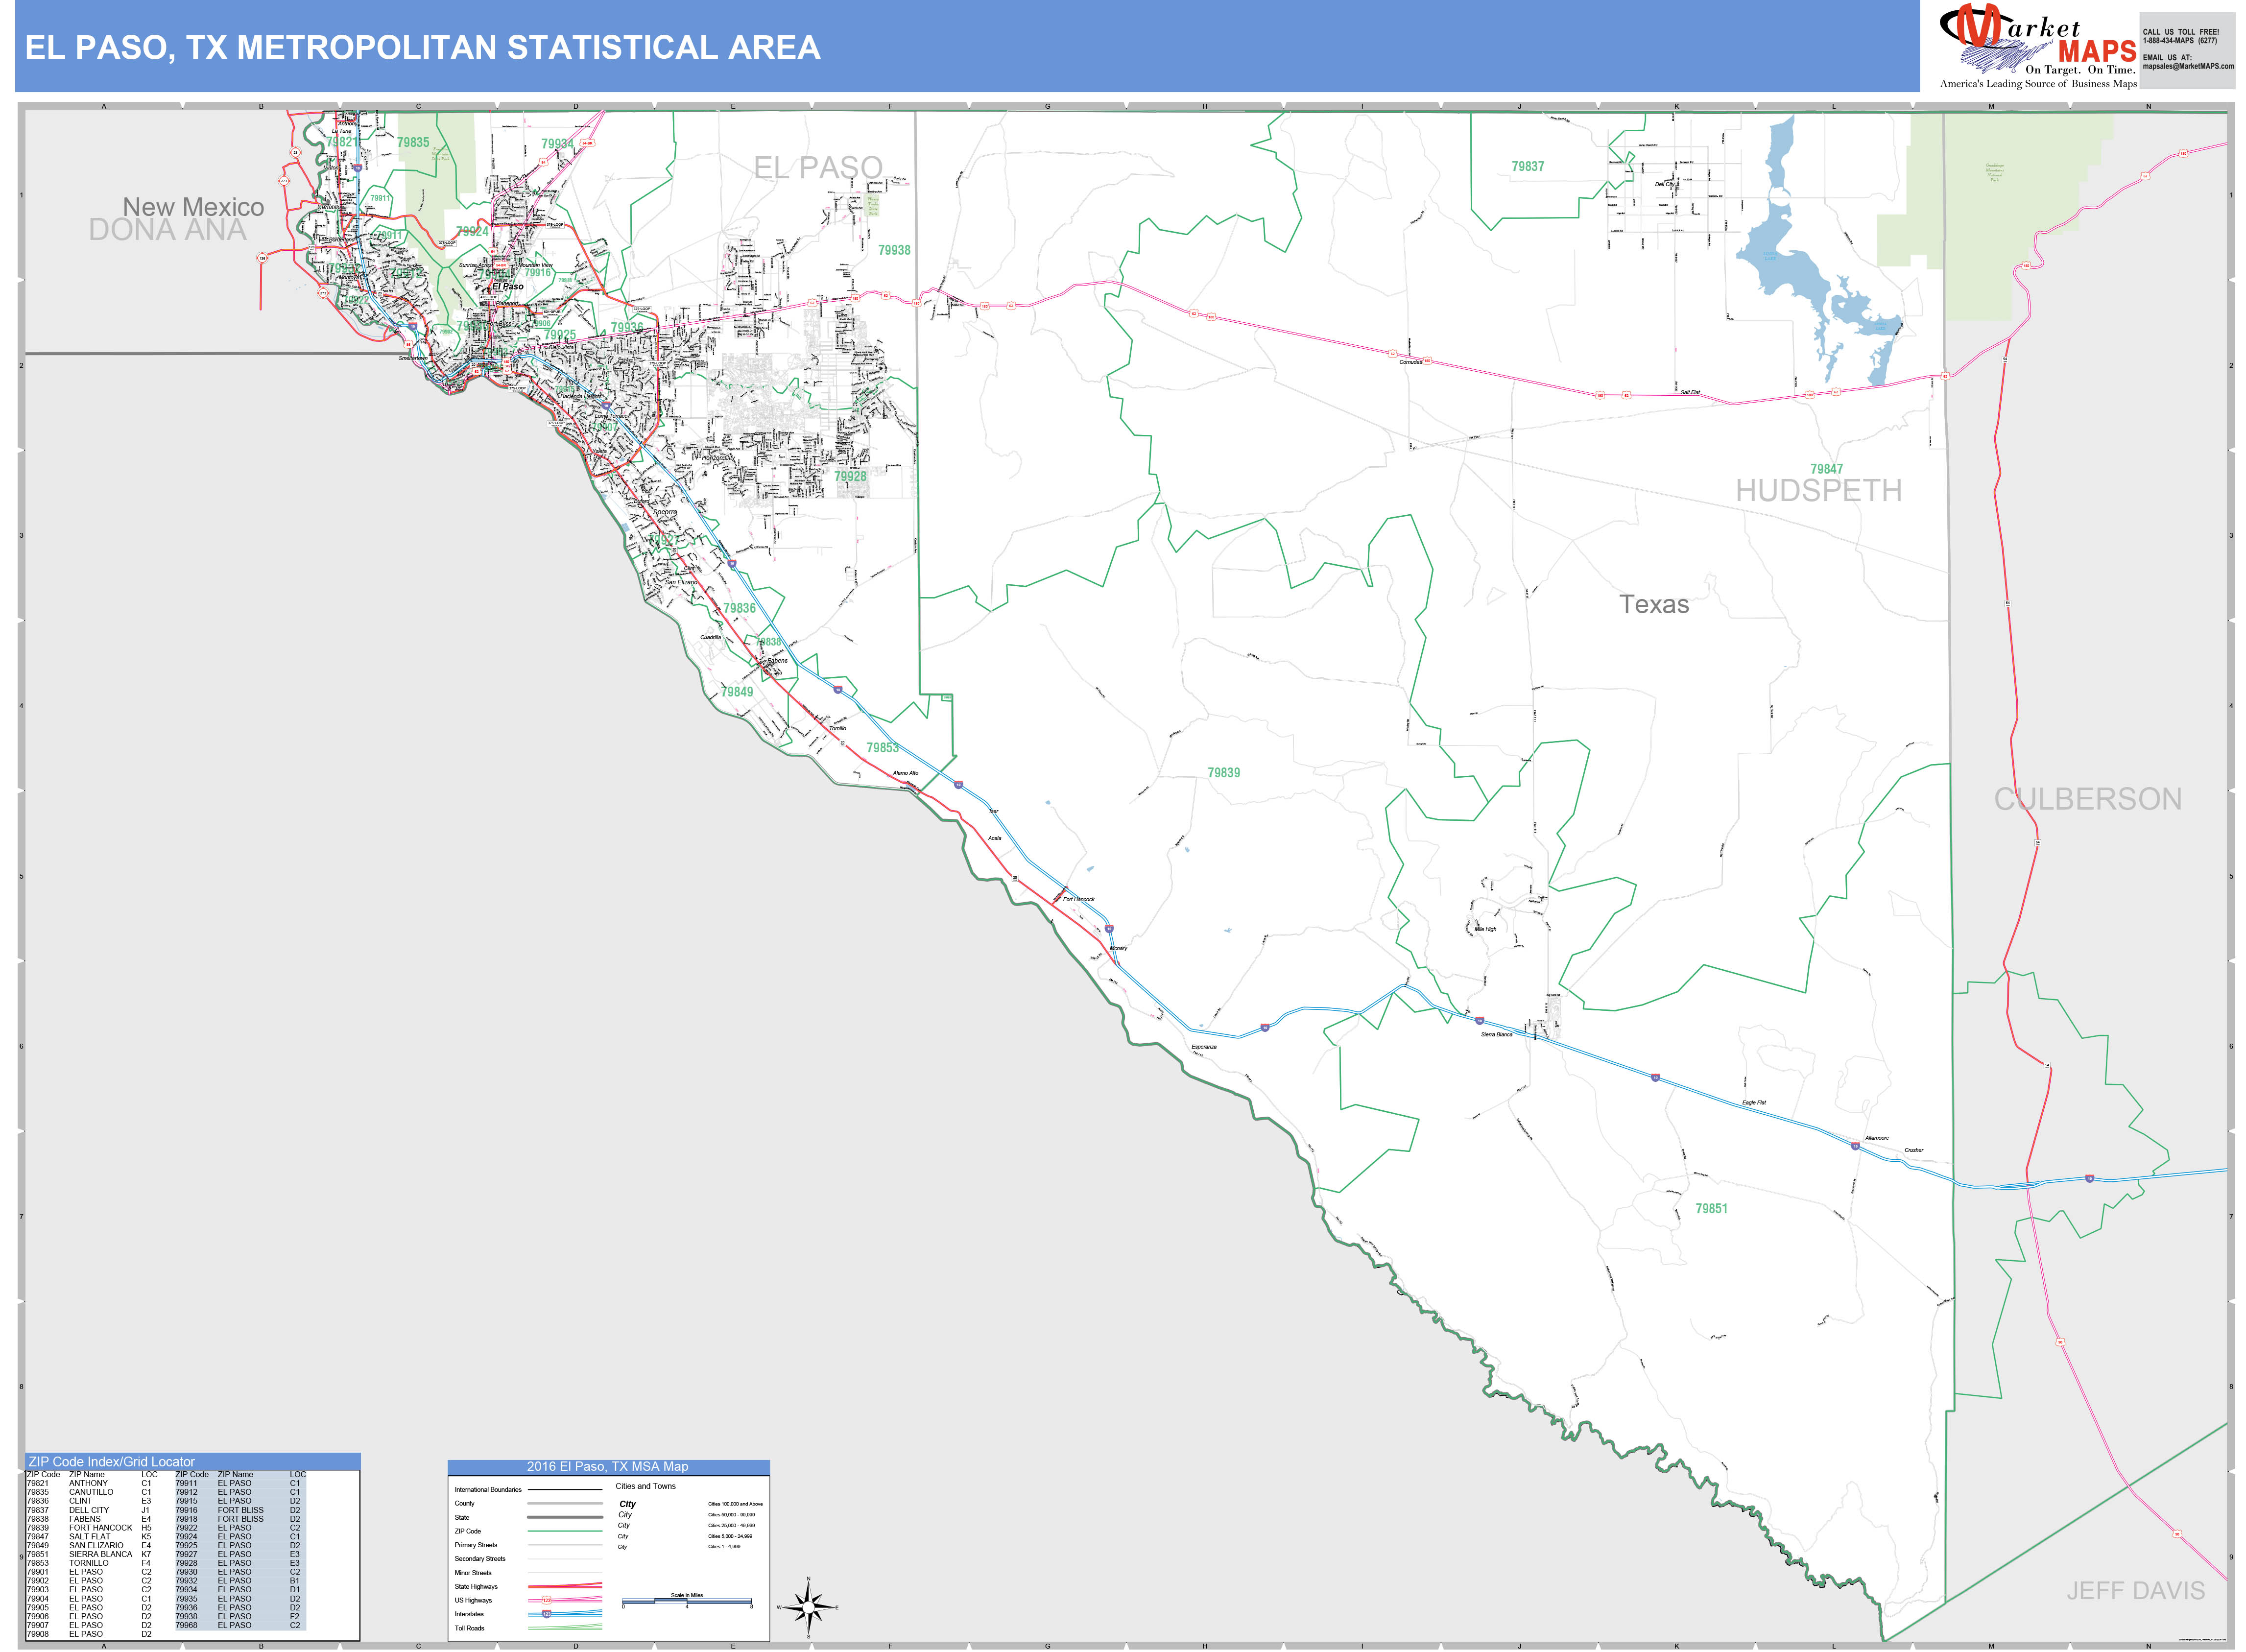Image resolution: width=2246 pixels, height=1652 pixels.
Task: Click the Texas state label
Action: coord(1654,604)
